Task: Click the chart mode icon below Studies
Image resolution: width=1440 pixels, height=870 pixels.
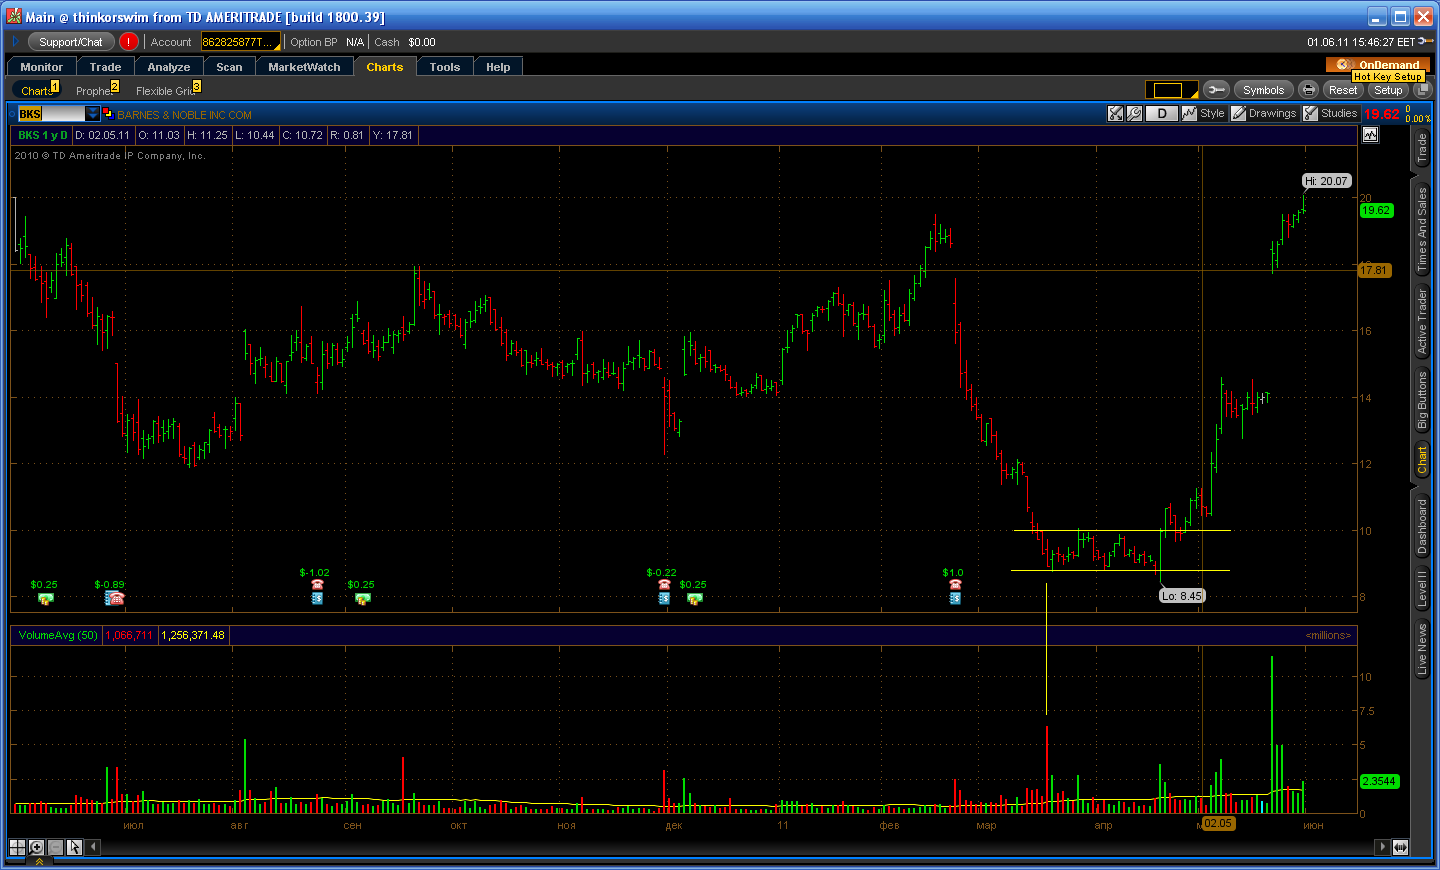Action: point(1370,135)
